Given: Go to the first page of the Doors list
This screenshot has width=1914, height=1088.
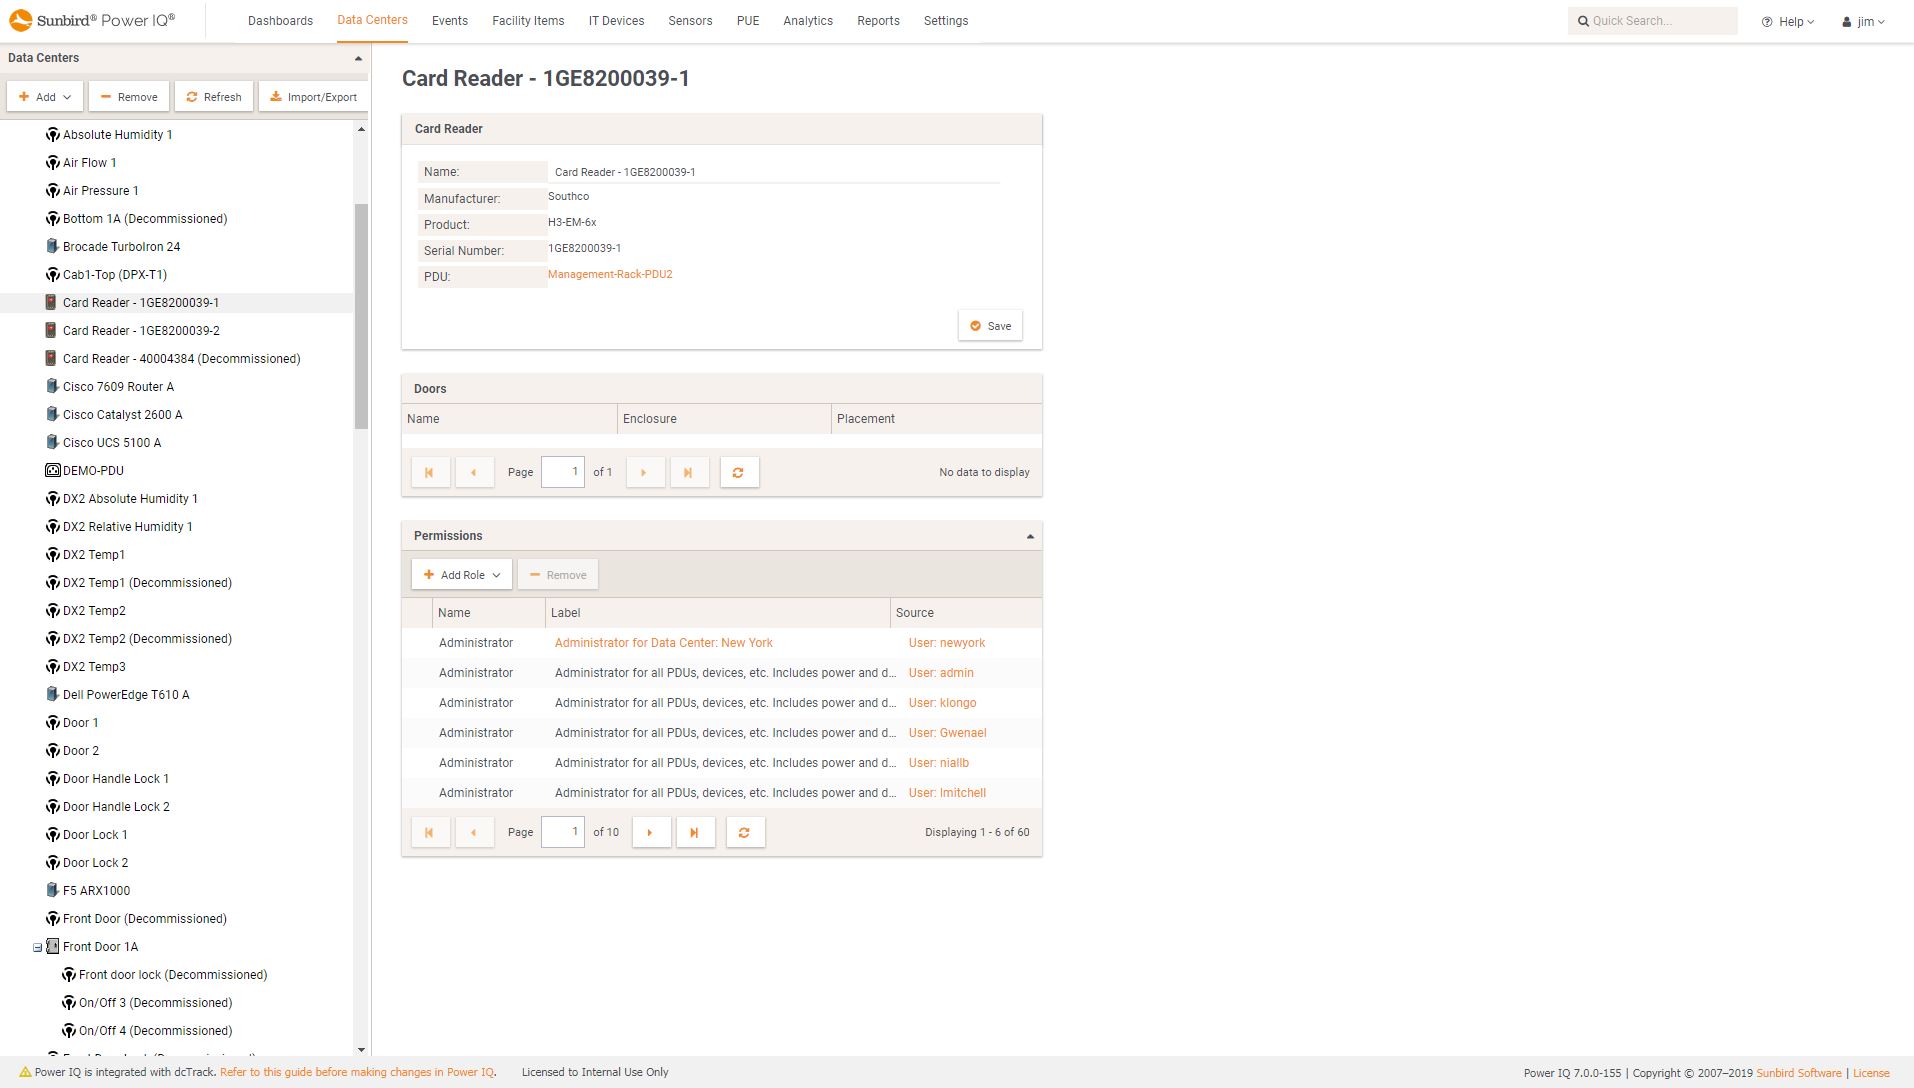Looking at the screenshot, I should click(430, 471).
